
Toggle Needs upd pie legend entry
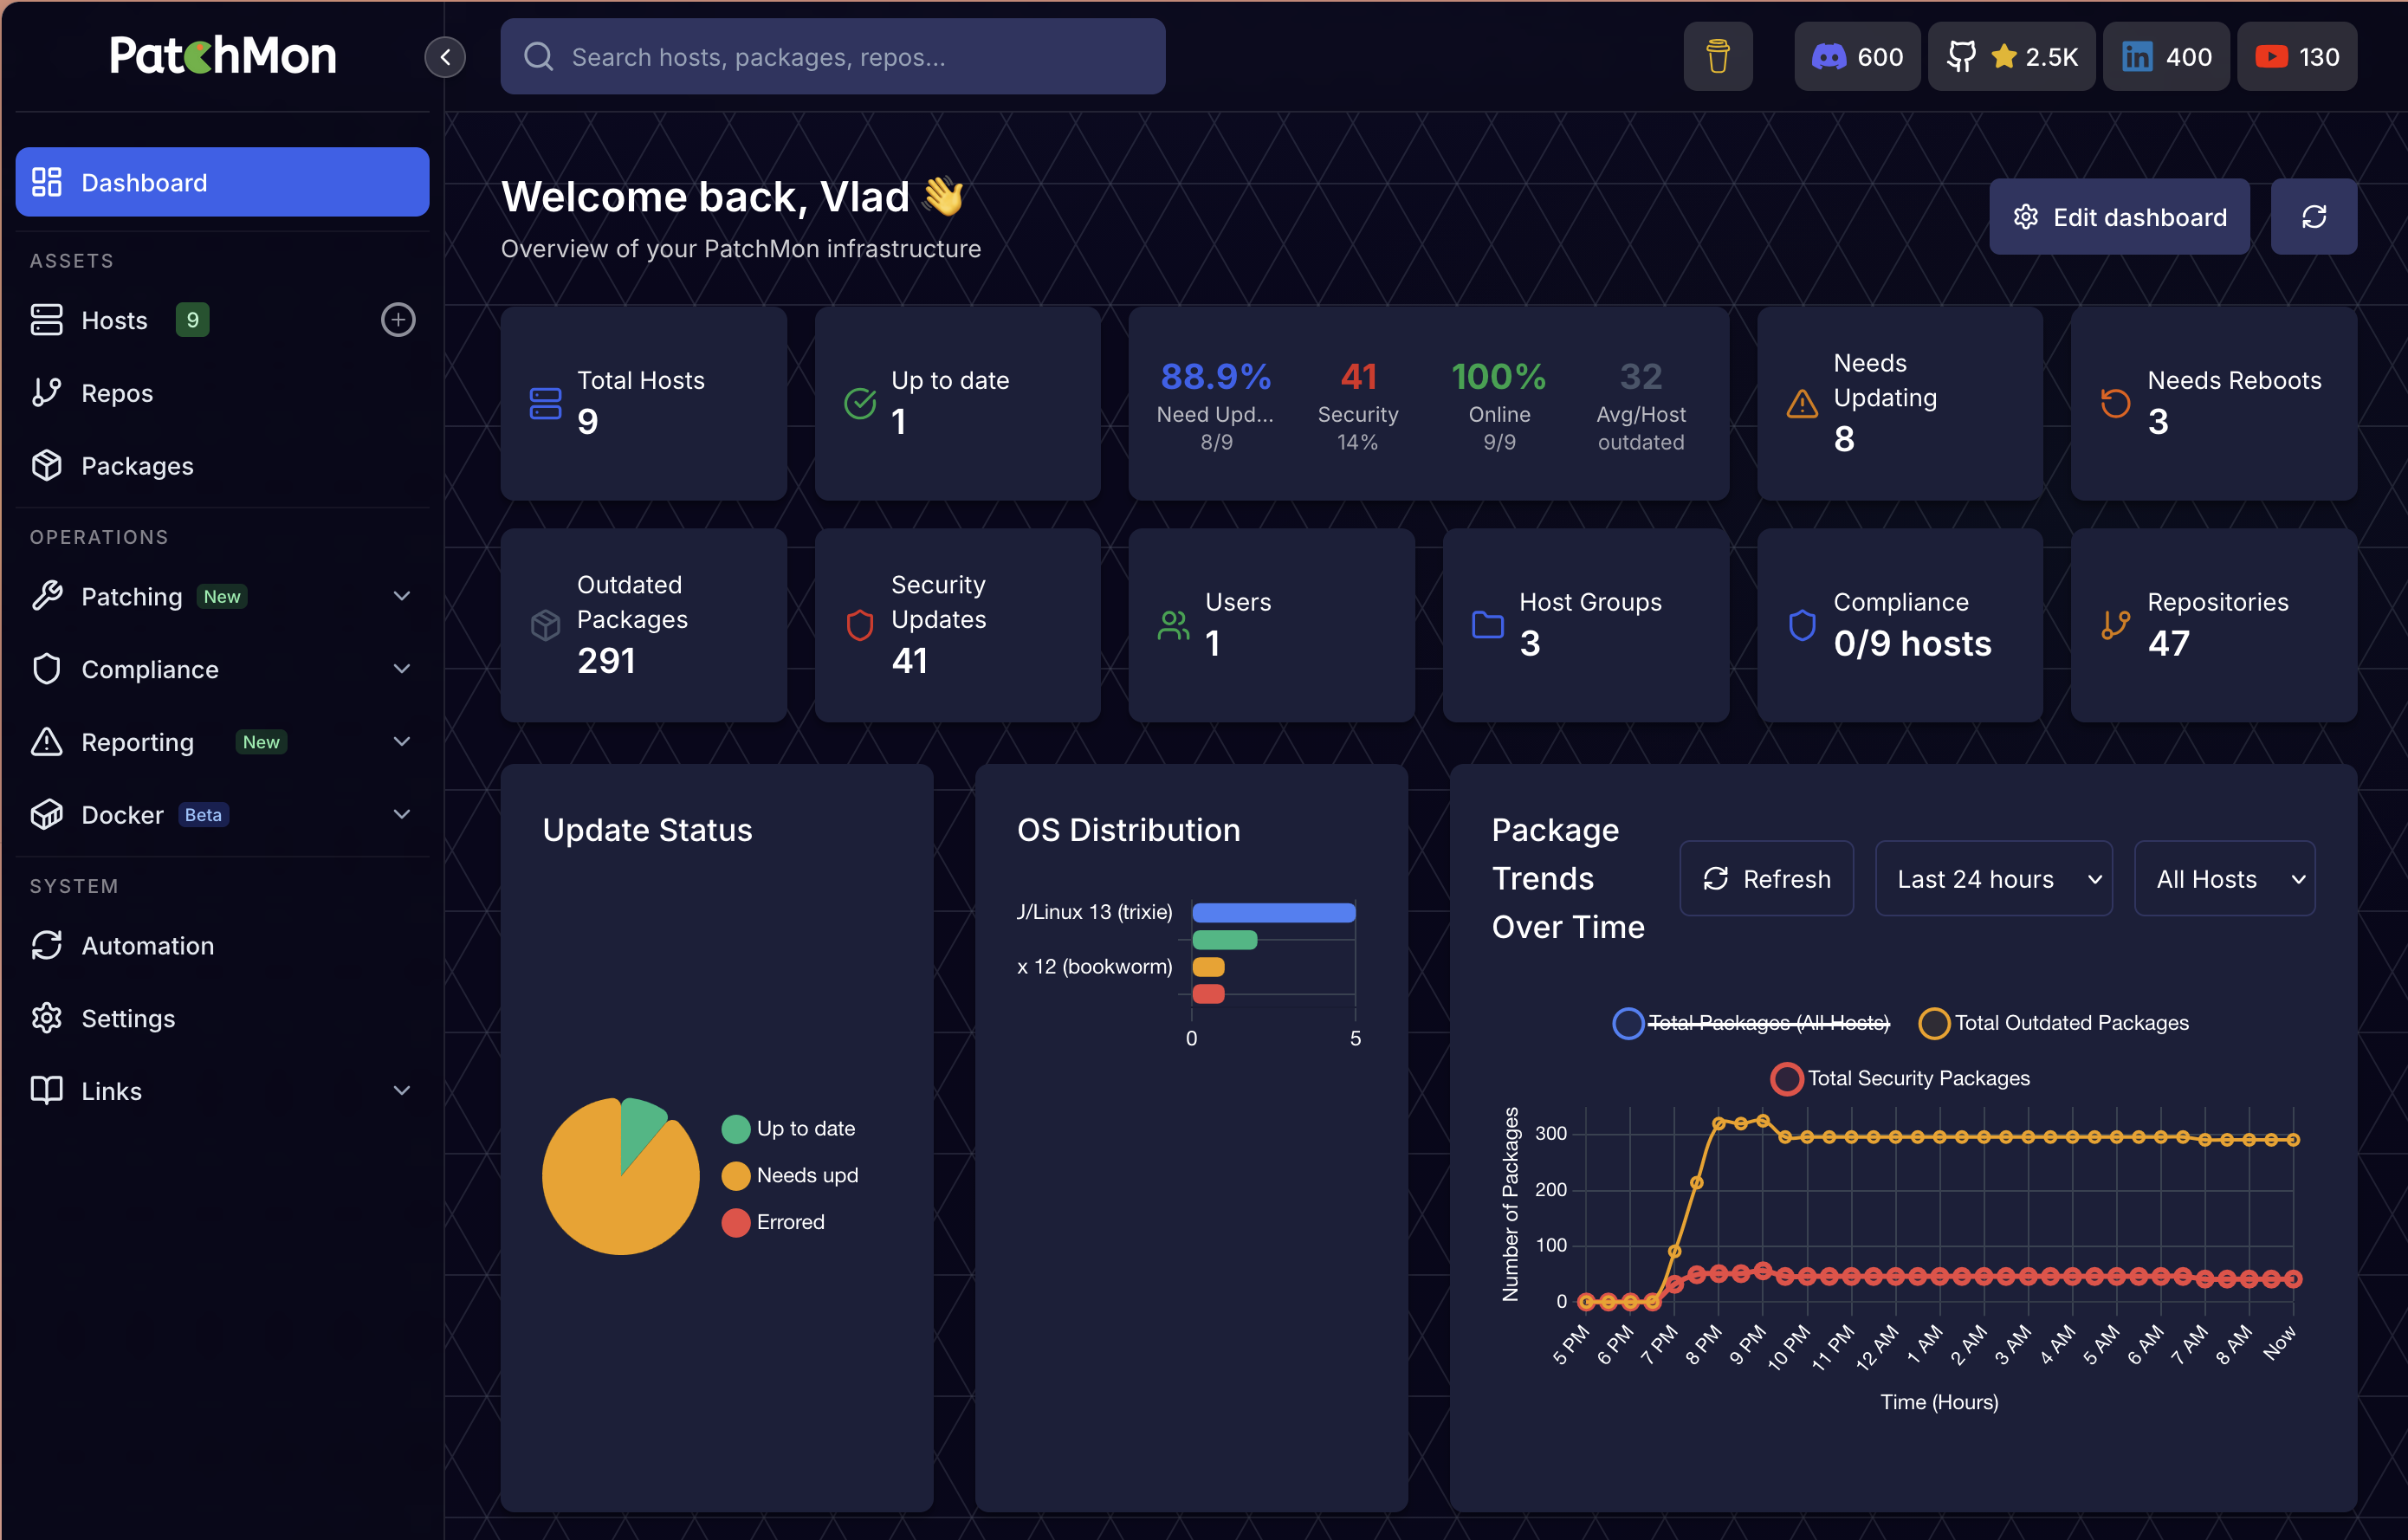(x=790, y=1175)
